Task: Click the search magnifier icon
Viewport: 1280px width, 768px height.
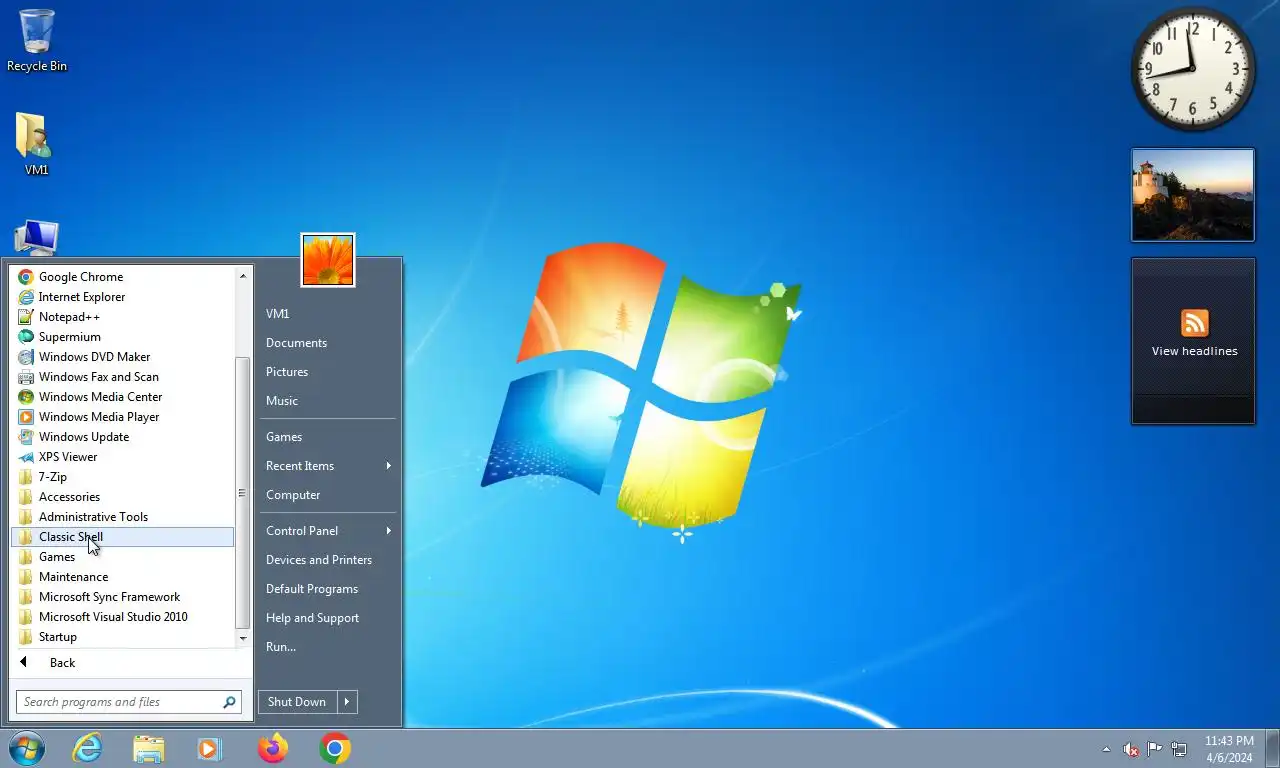Action: tap(229, 702)
